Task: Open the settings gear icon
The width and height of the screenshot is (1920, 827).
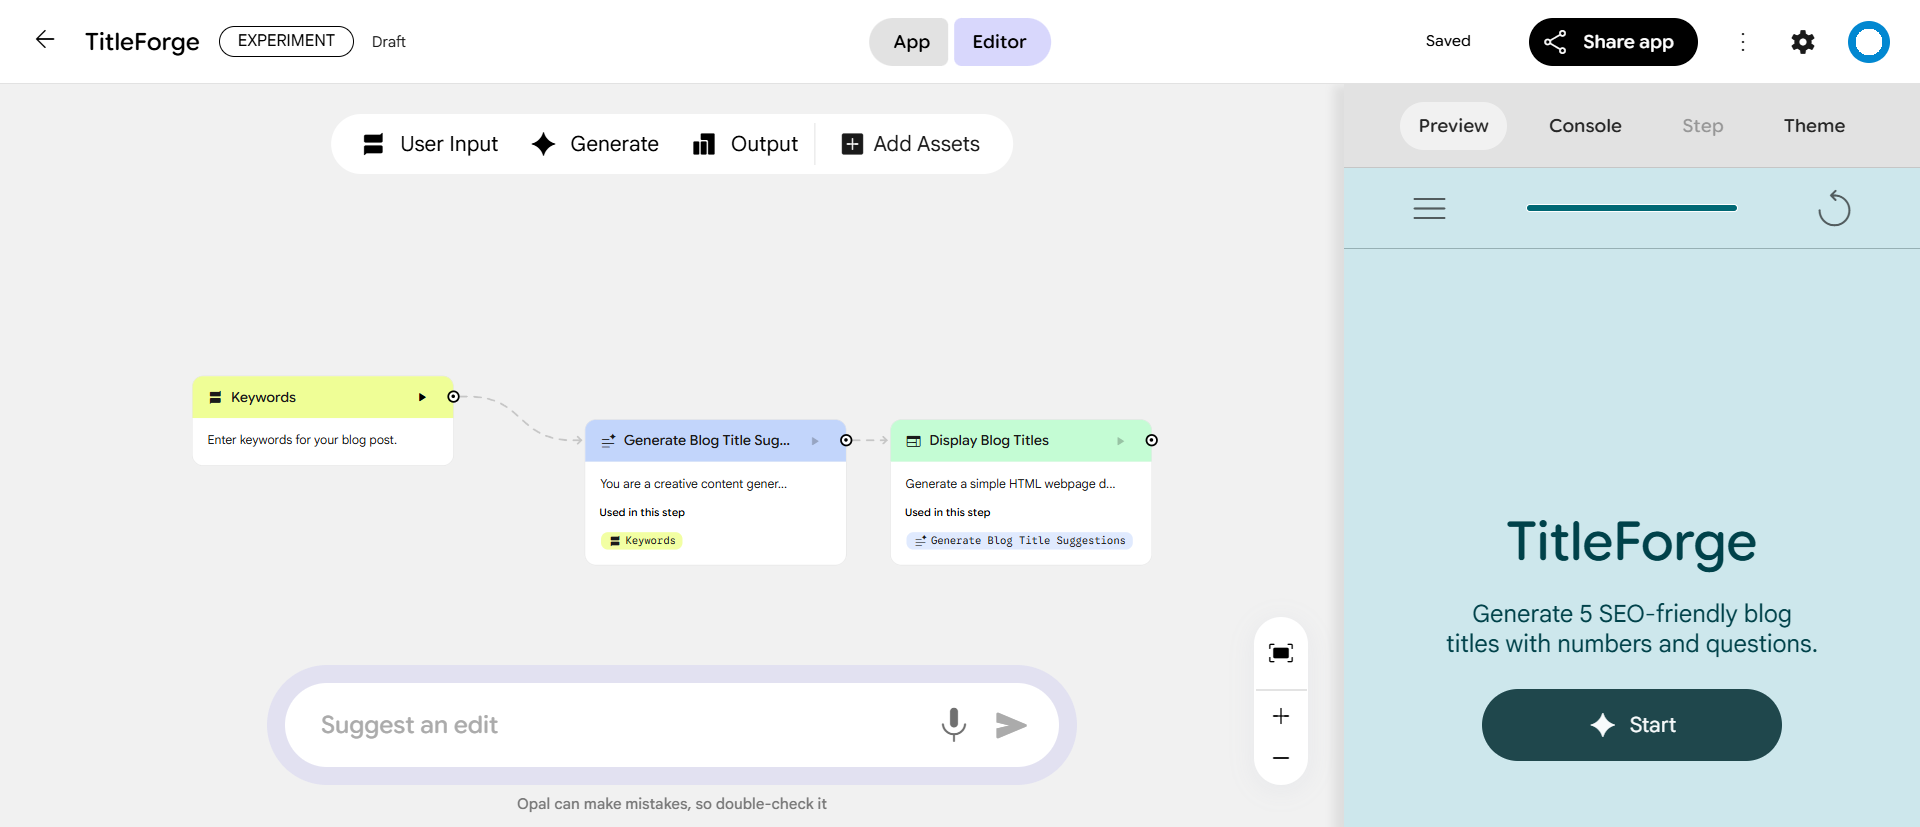Action: (x=1802, y=42)
